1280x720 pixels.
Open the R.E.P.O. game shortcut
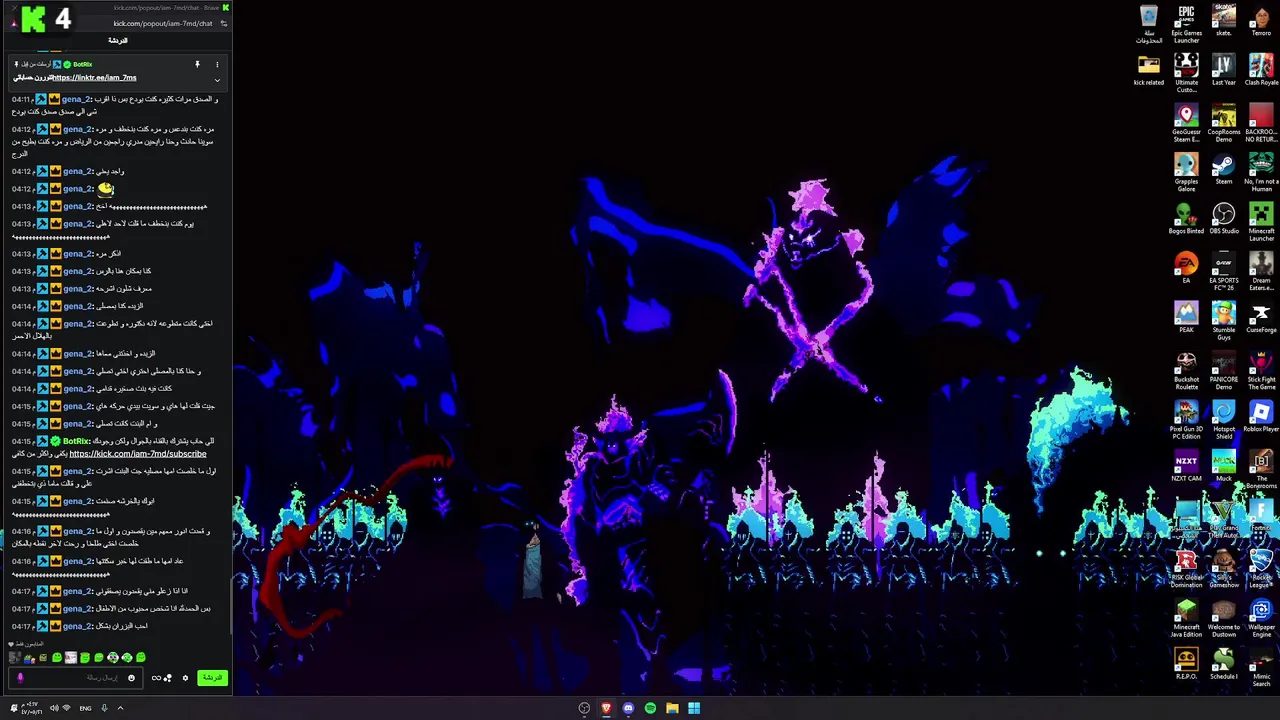(x=1186, y=662)
